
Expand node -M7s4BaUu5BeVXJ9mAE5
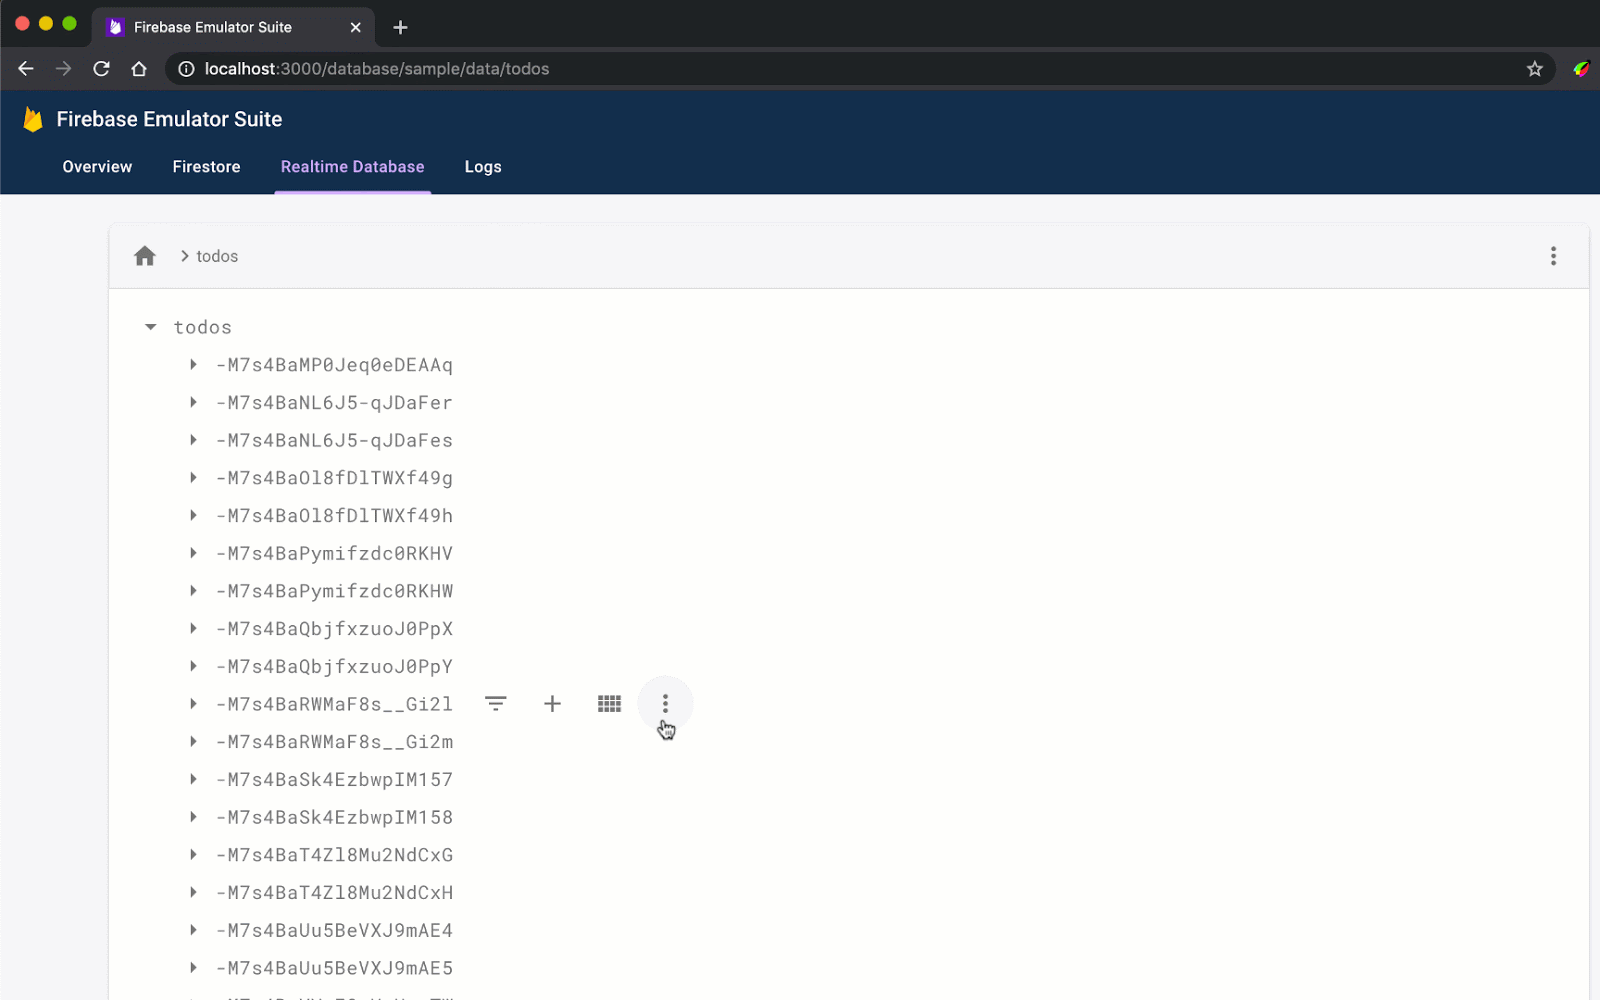(x=193, y=968)
